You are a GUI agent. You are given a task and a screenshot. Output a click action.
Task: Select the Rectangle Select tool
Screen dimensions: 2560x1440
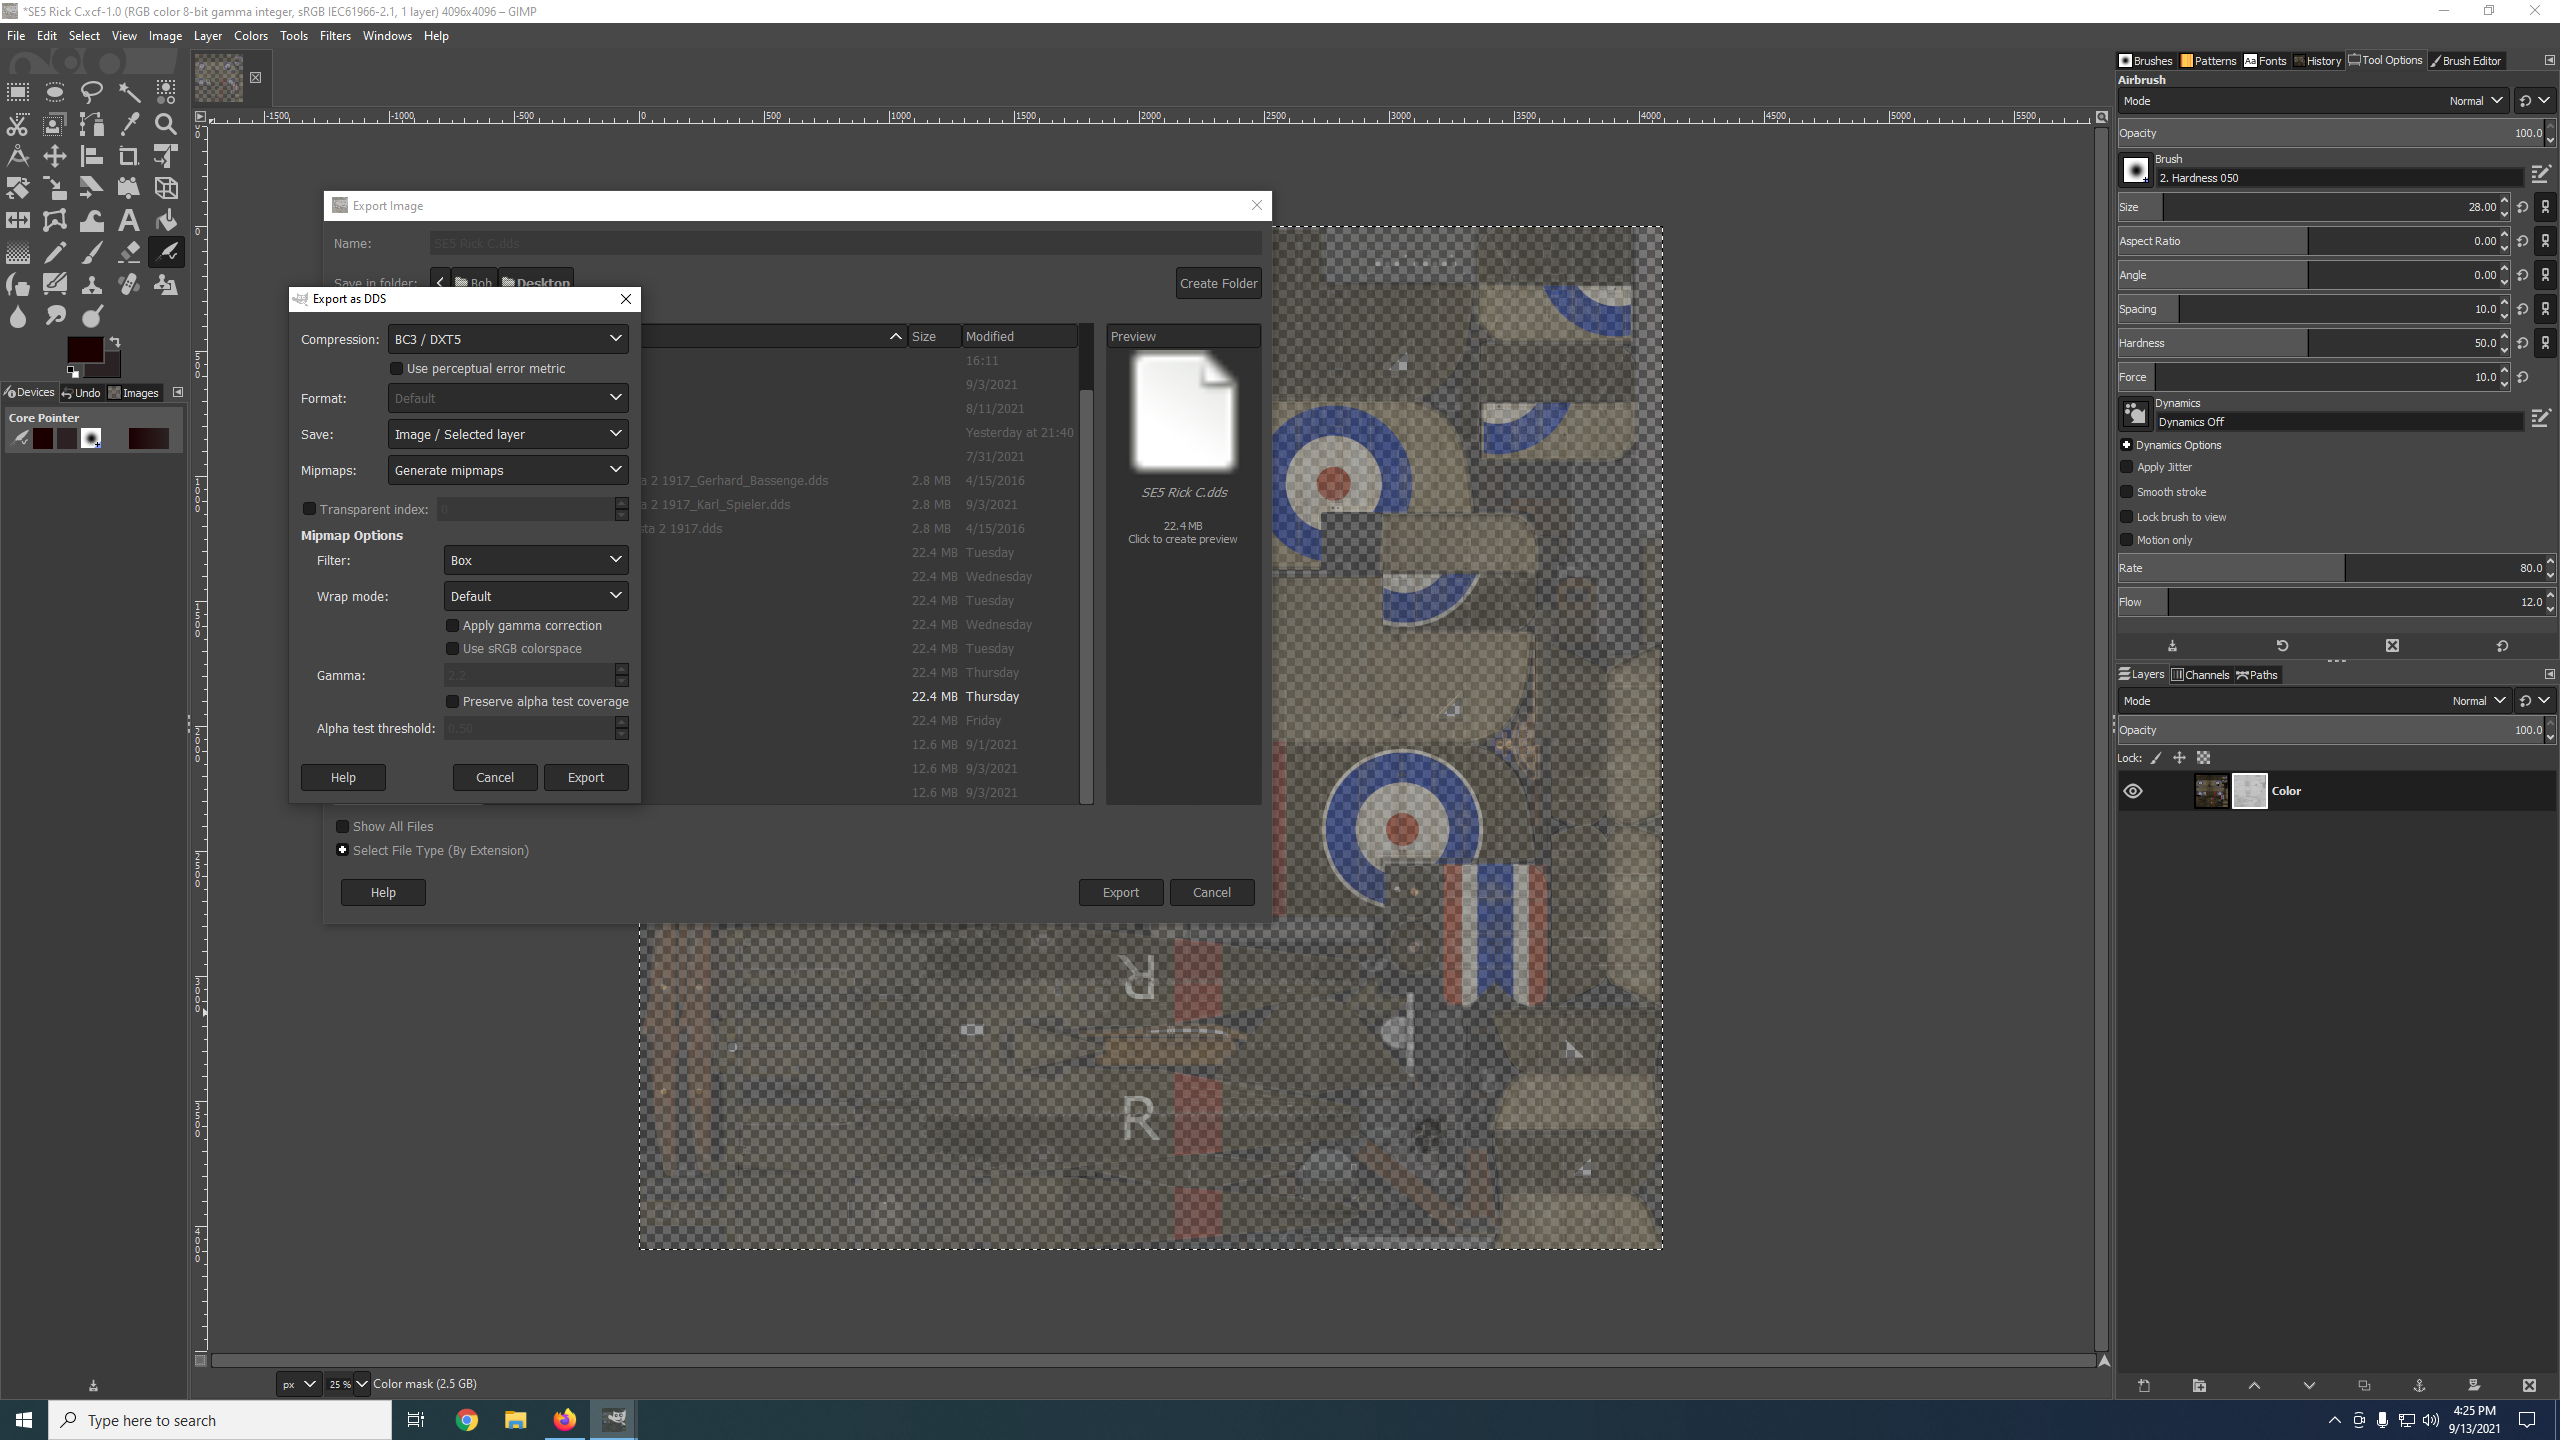[x=18, y=92]
